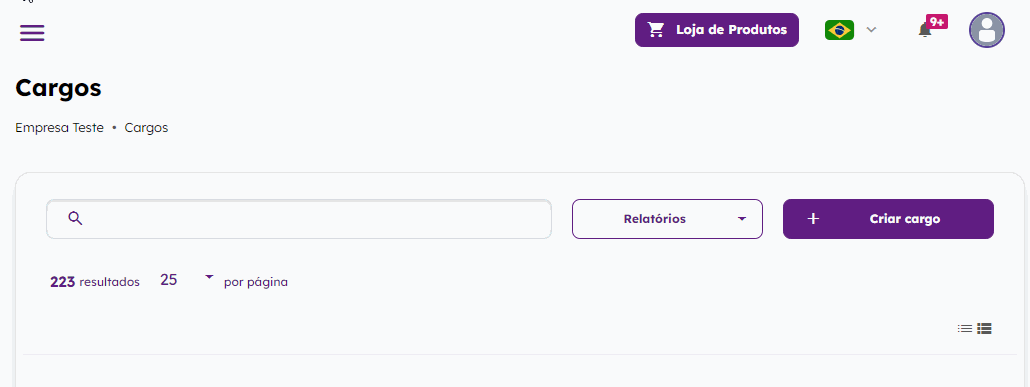Open the notifications bell
Screen dimensions: 1030x387
coord(925,30)
